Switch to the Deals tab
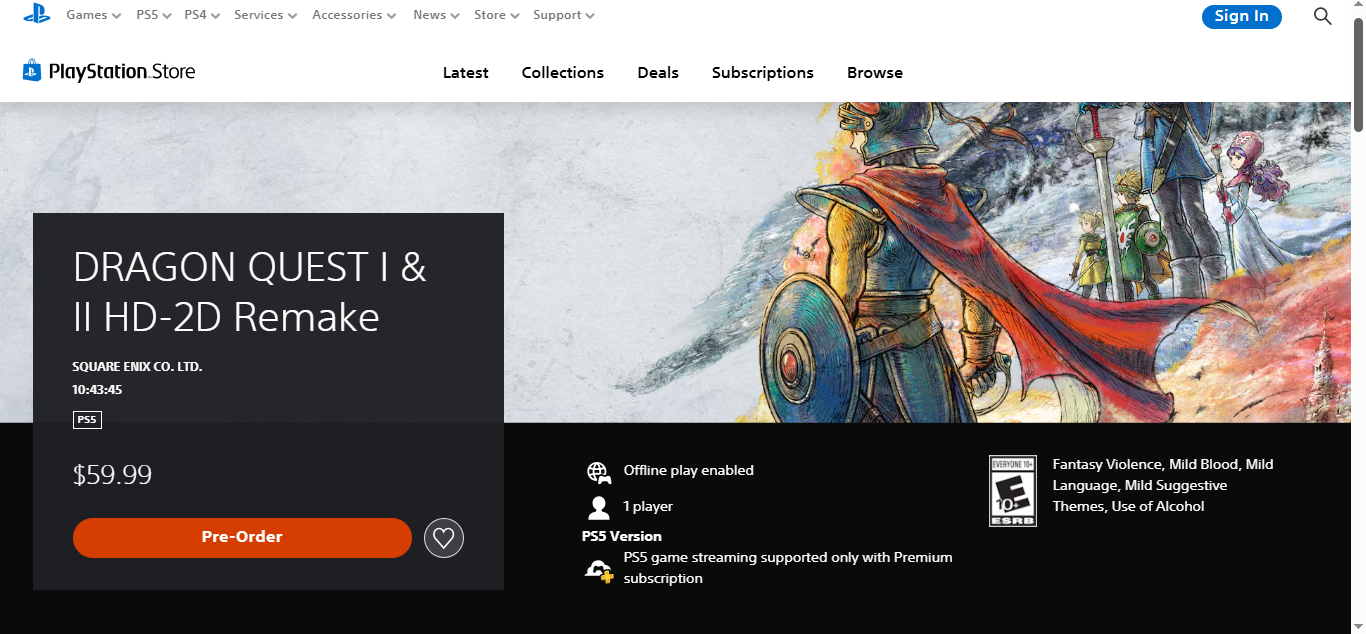1366x634 pixels. pyautogui.click(x=658, y=73)
